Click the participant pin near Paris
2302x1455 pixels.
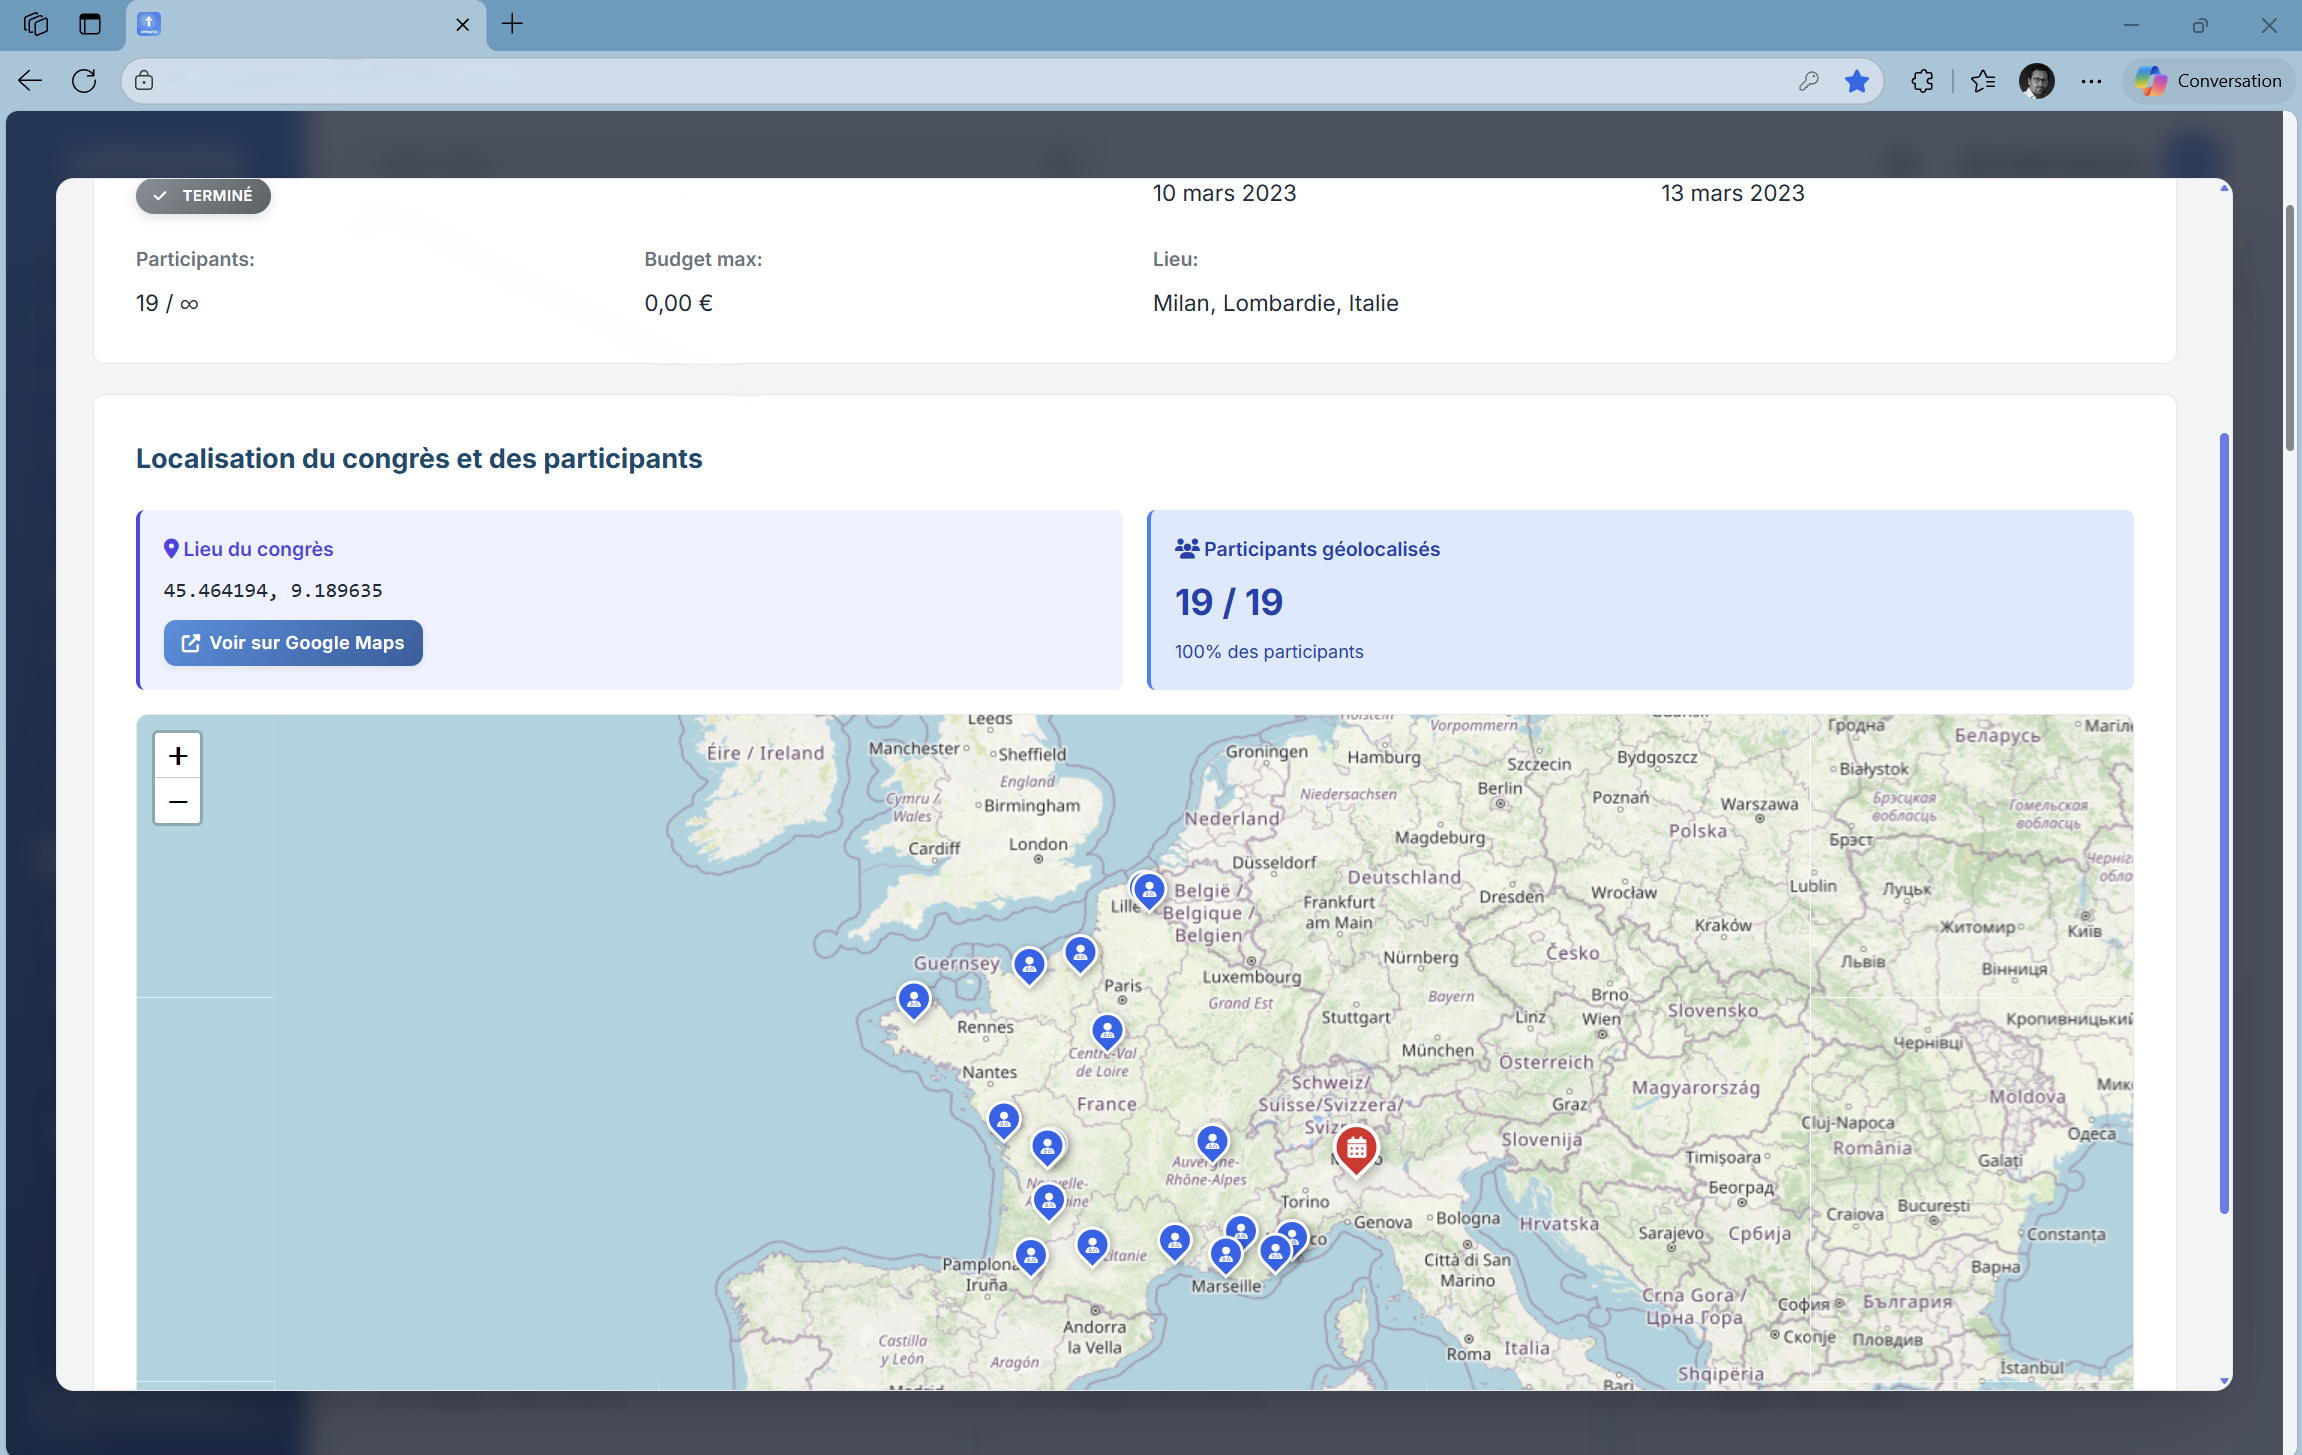(x=1080, y=953)
